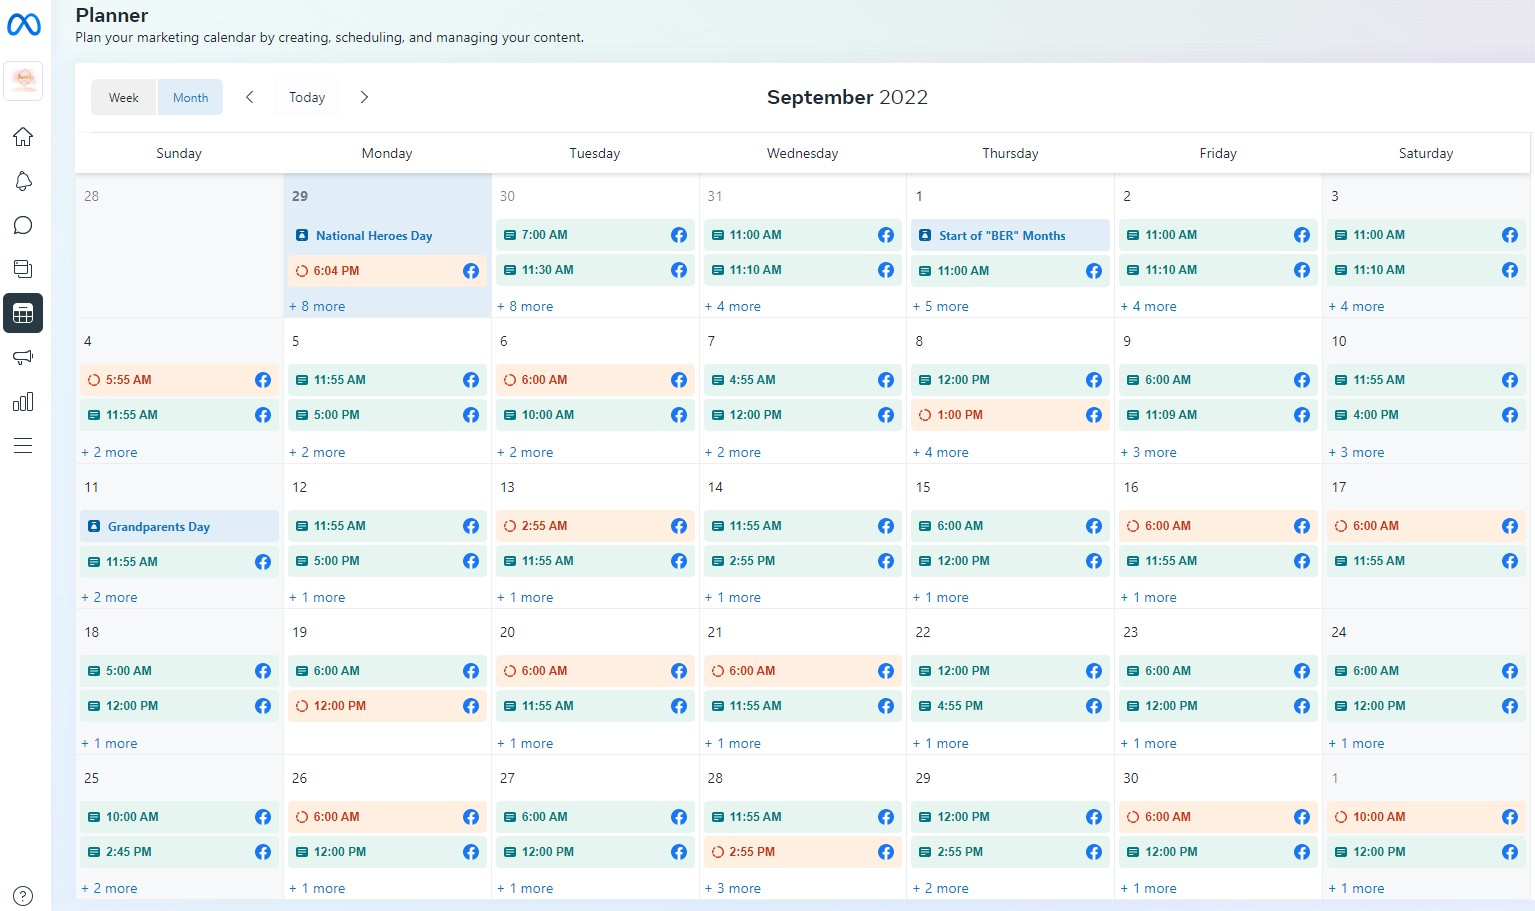Click the help question mark icon

tap(23, 896)
